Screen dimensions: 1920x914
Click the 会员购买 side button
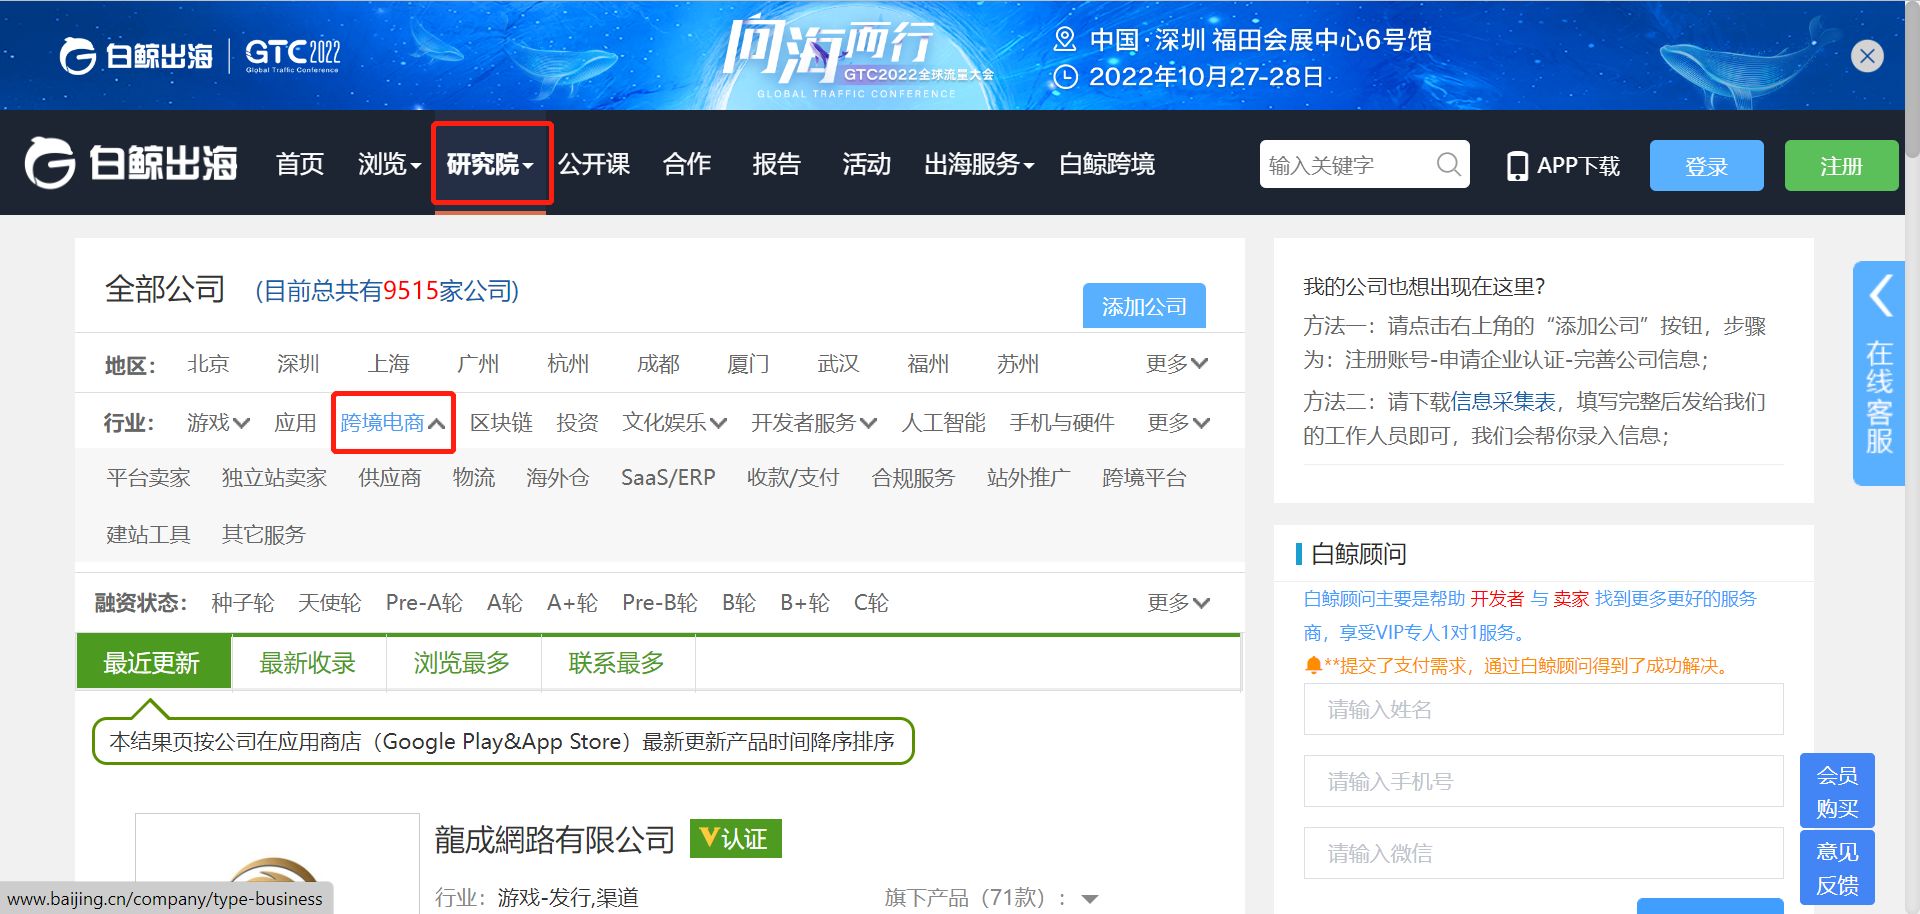1837,791
